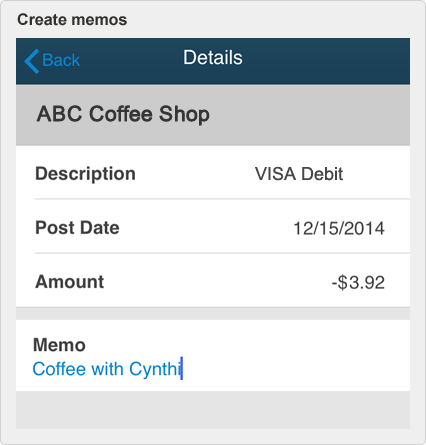Place cursor at end of memo text
This screenshot has height=445, width=426.
(x=182, y=369)
